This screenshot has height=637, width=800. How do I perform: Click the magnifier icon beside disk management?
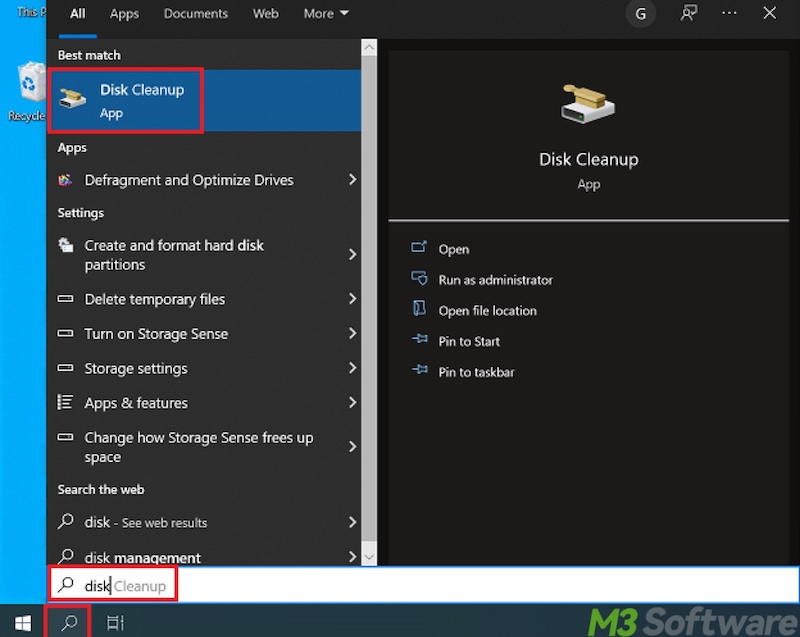(66, 556)
